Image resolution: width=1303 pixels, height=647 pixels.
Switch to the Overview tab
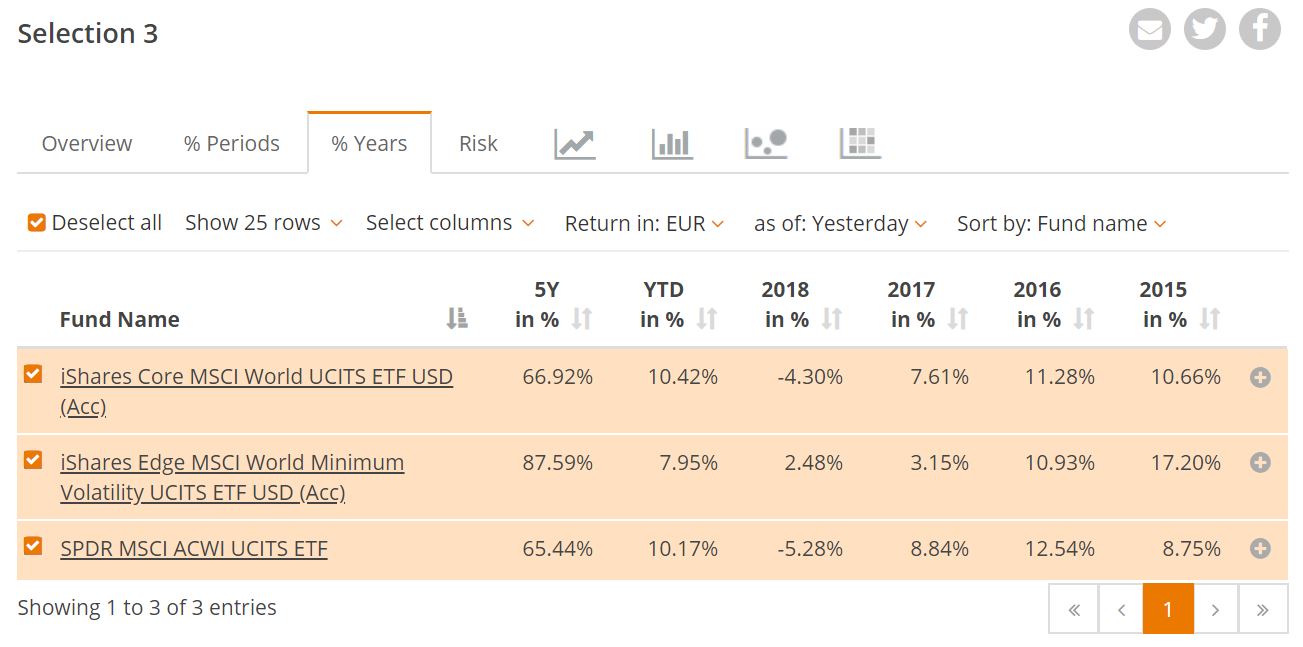click(x=87, y=144)
